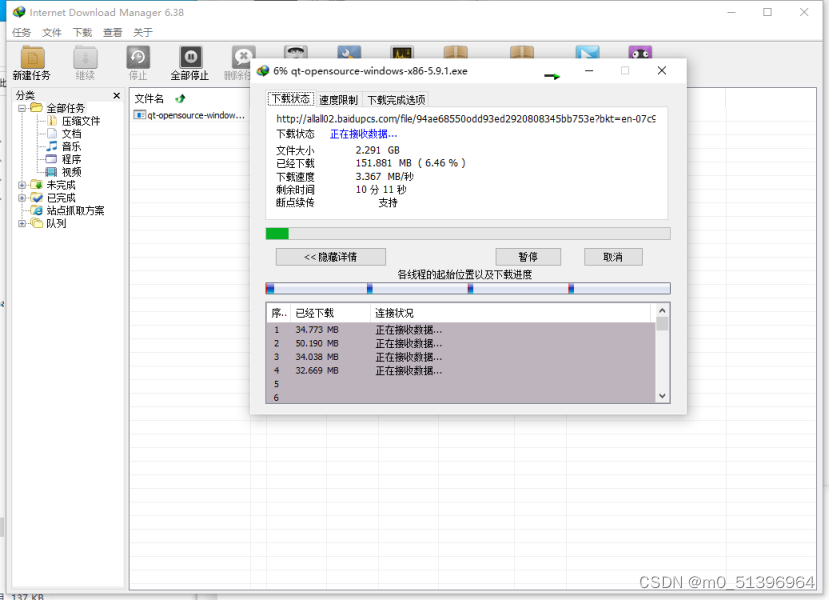Click the thread list scroll-down arrow

tap(662, 396)
